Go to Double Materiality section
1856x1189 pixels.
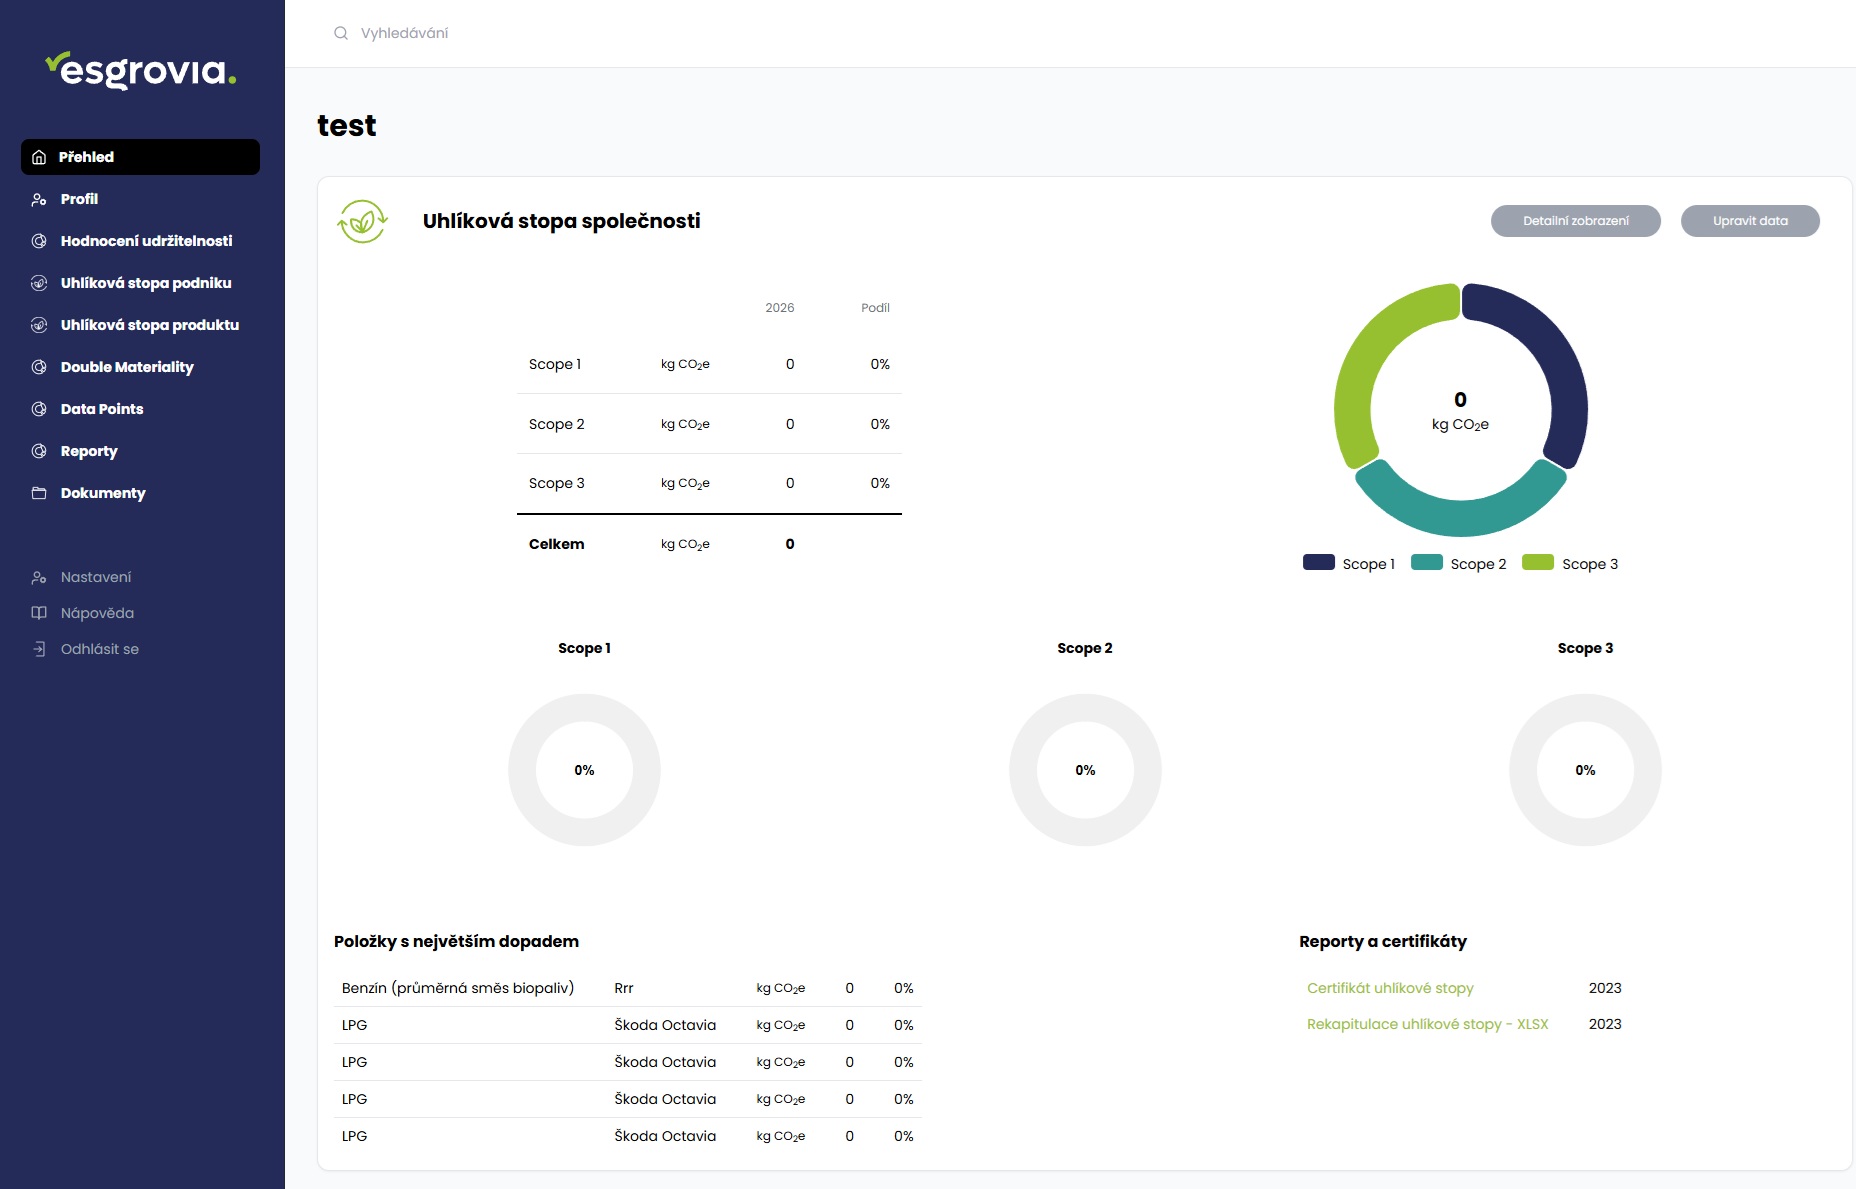(x=127, y=367)
